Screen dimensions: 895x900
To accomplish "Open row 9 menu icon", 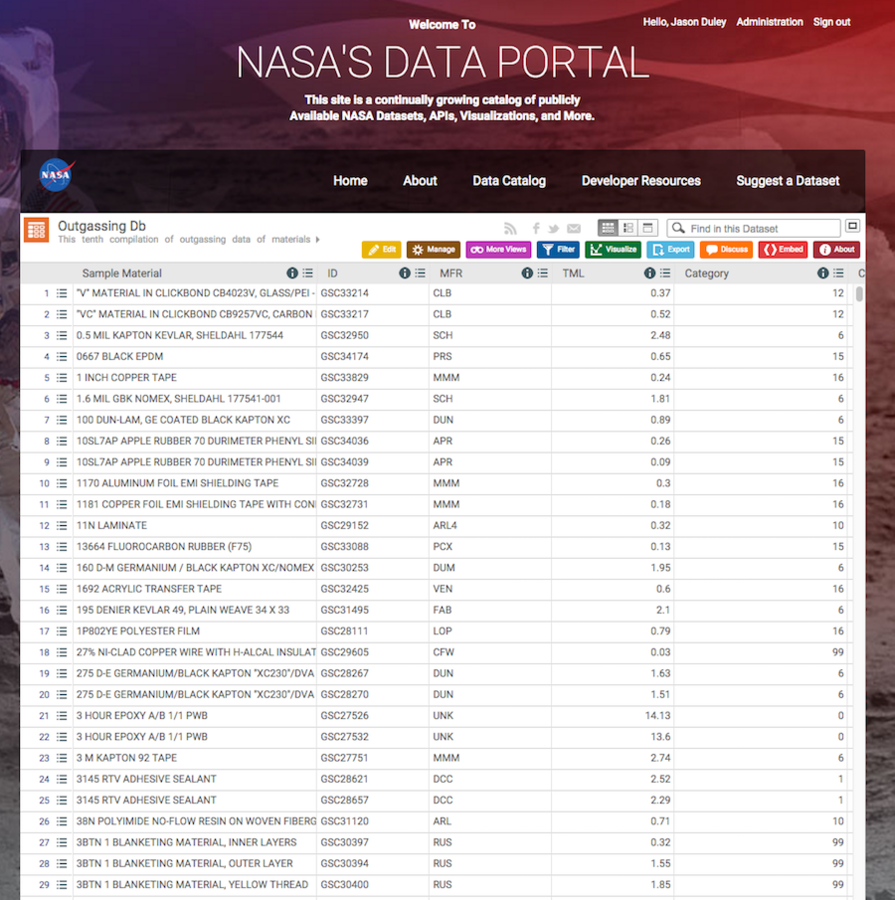I will point(62,462).
